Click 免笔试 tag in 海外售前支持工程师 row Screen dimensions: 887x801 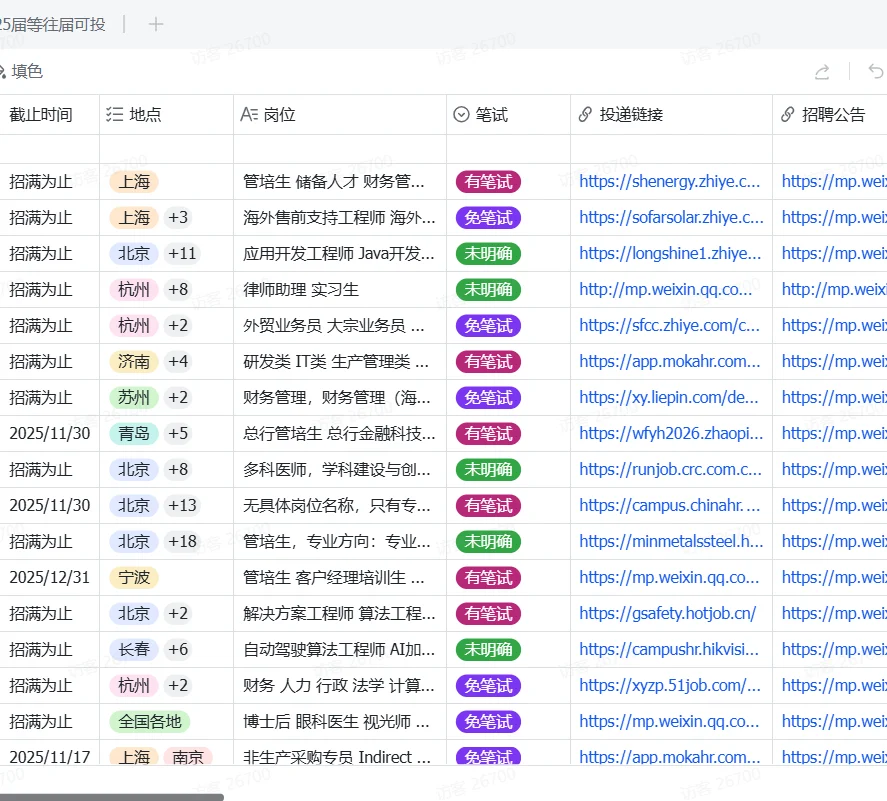(488, 218)
